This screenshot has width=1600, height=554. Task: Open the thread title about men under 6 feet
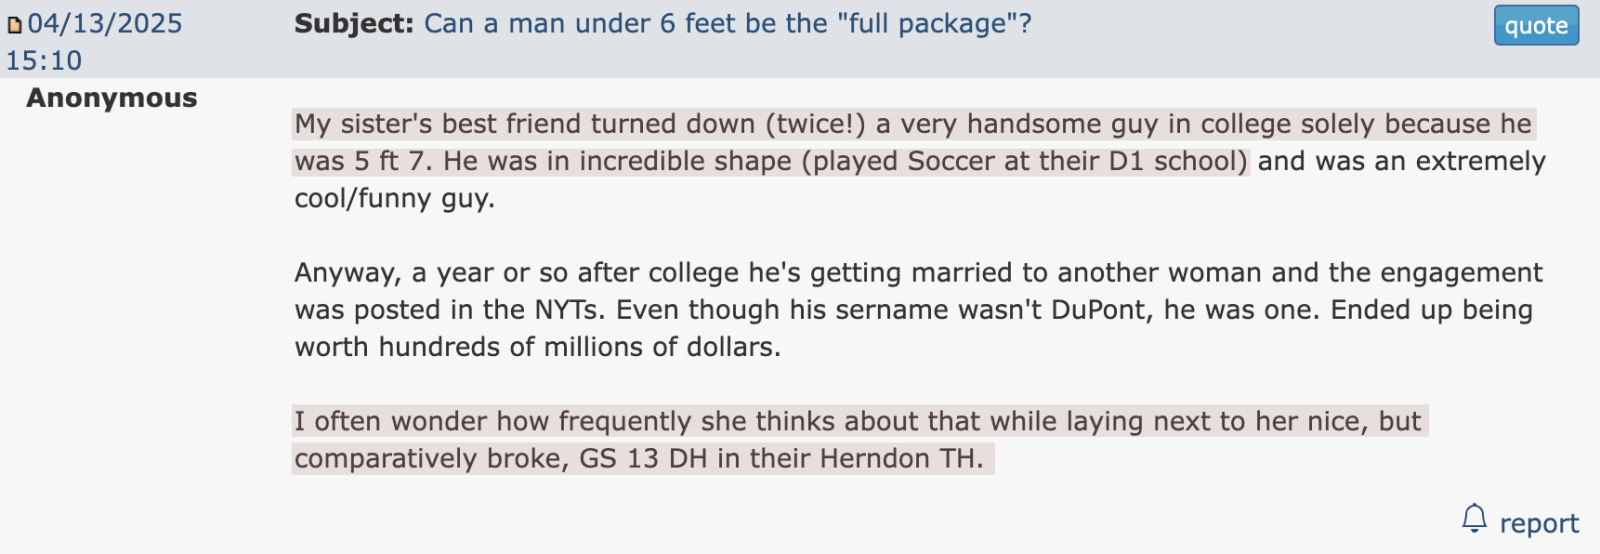728,24
